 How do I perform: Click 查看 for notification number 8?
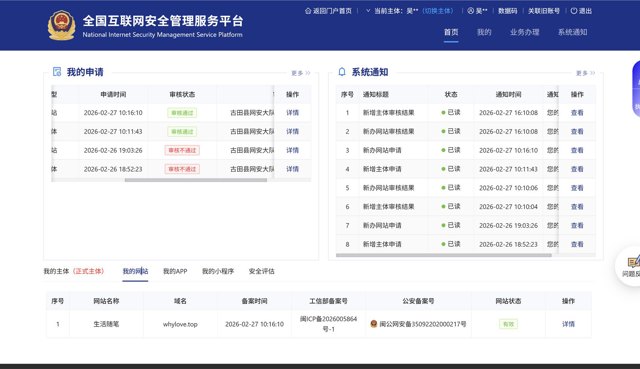point(577,244)
